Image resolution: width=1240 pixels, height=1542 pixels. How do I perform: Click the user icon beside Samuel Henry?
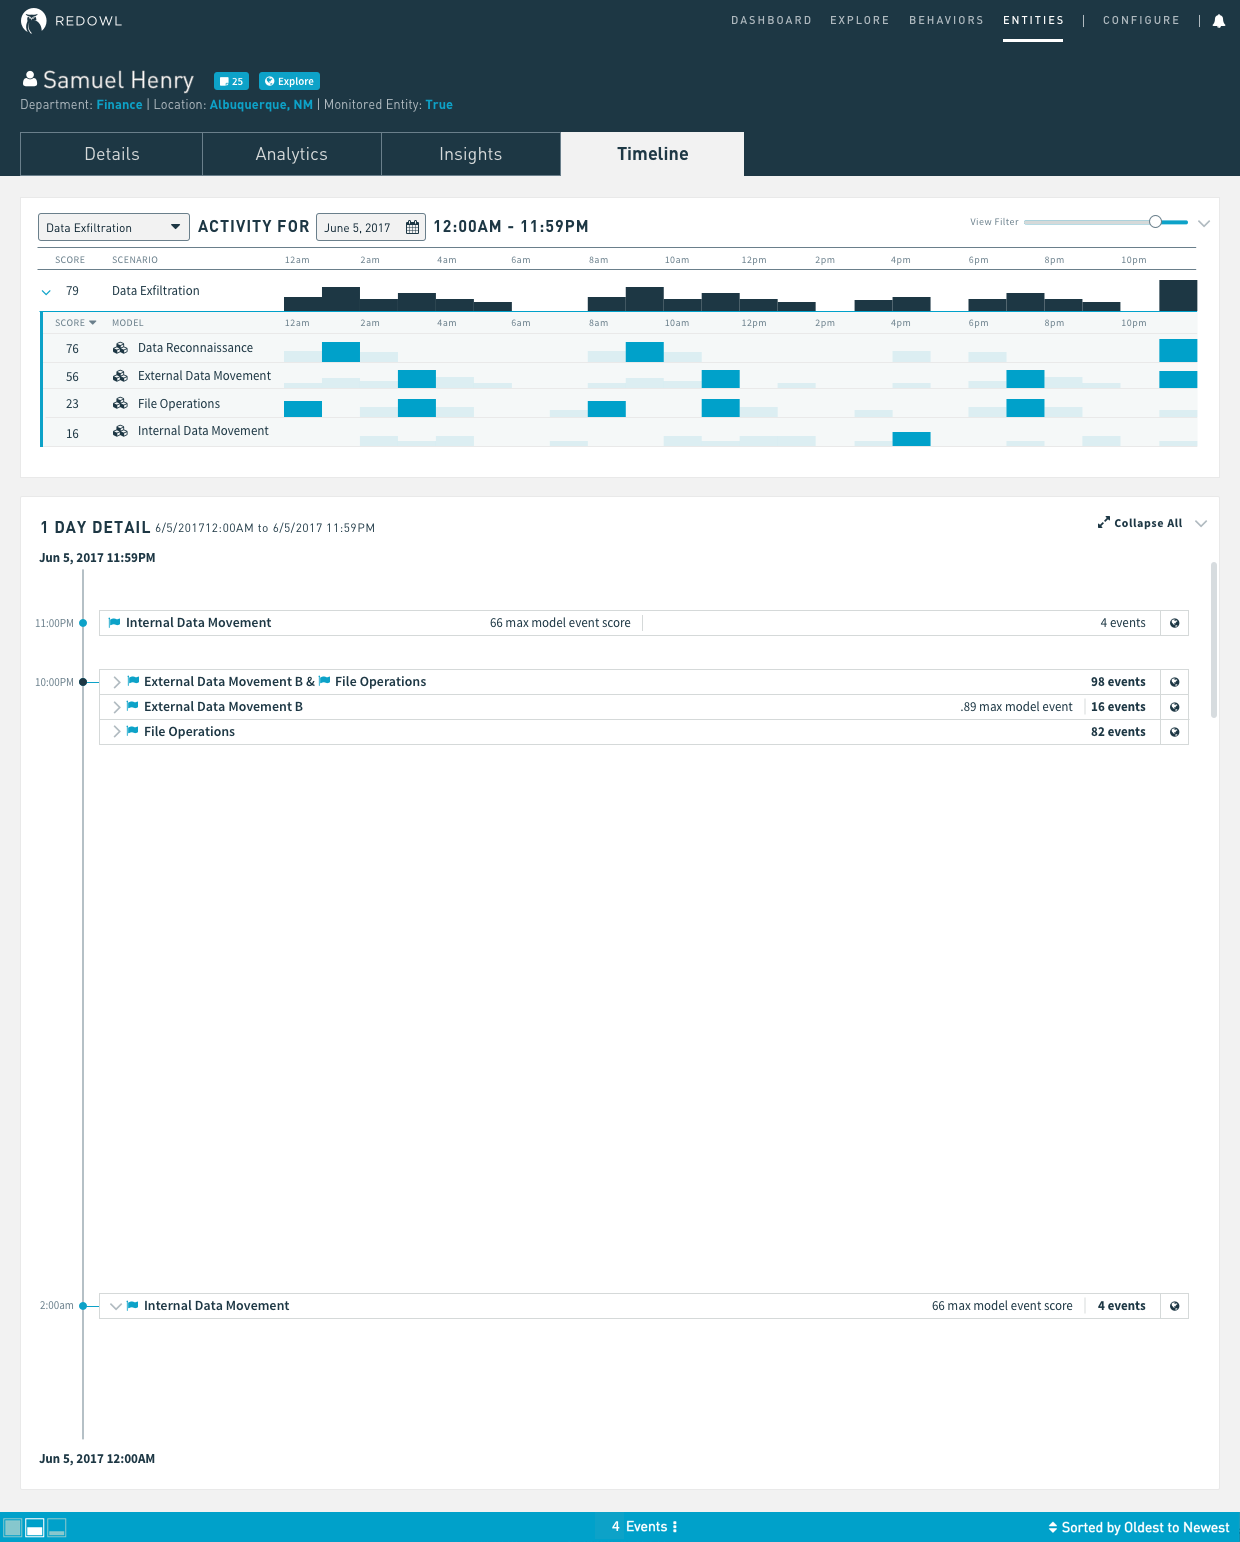tap(30, 79)
